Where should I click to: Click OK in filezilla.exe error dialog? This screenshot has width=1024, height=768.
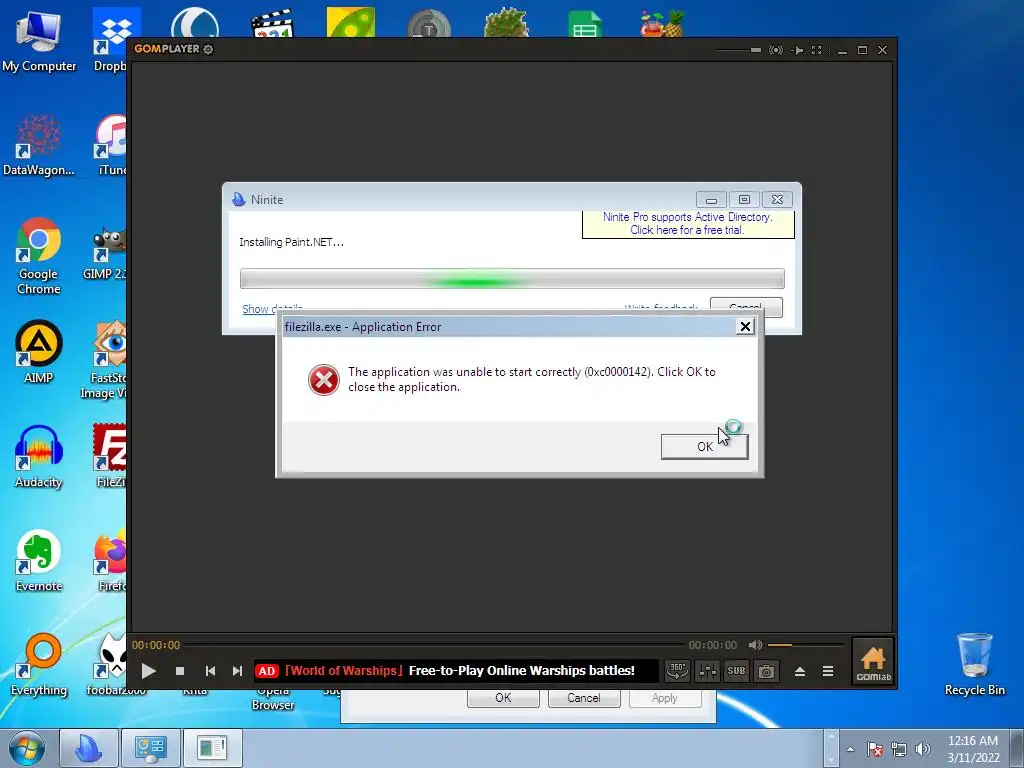704,447
